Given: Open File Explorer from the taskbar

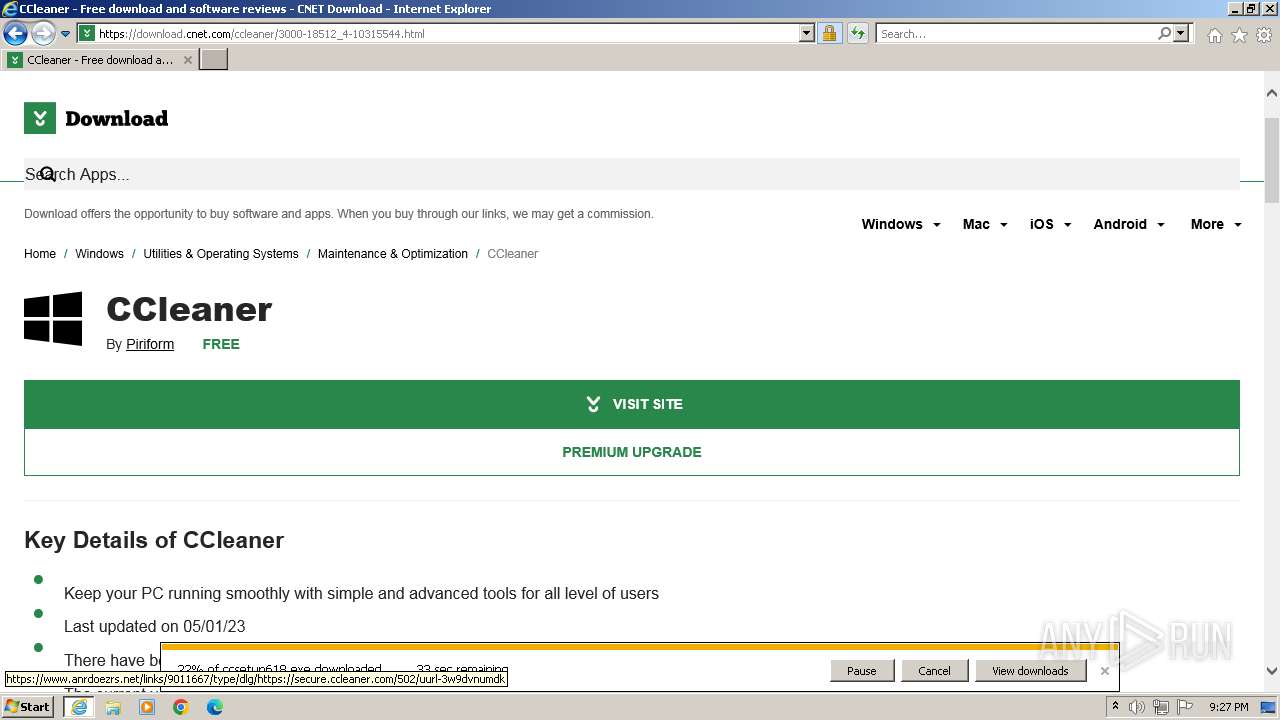Looking at the screenshot, I should 113,707.
